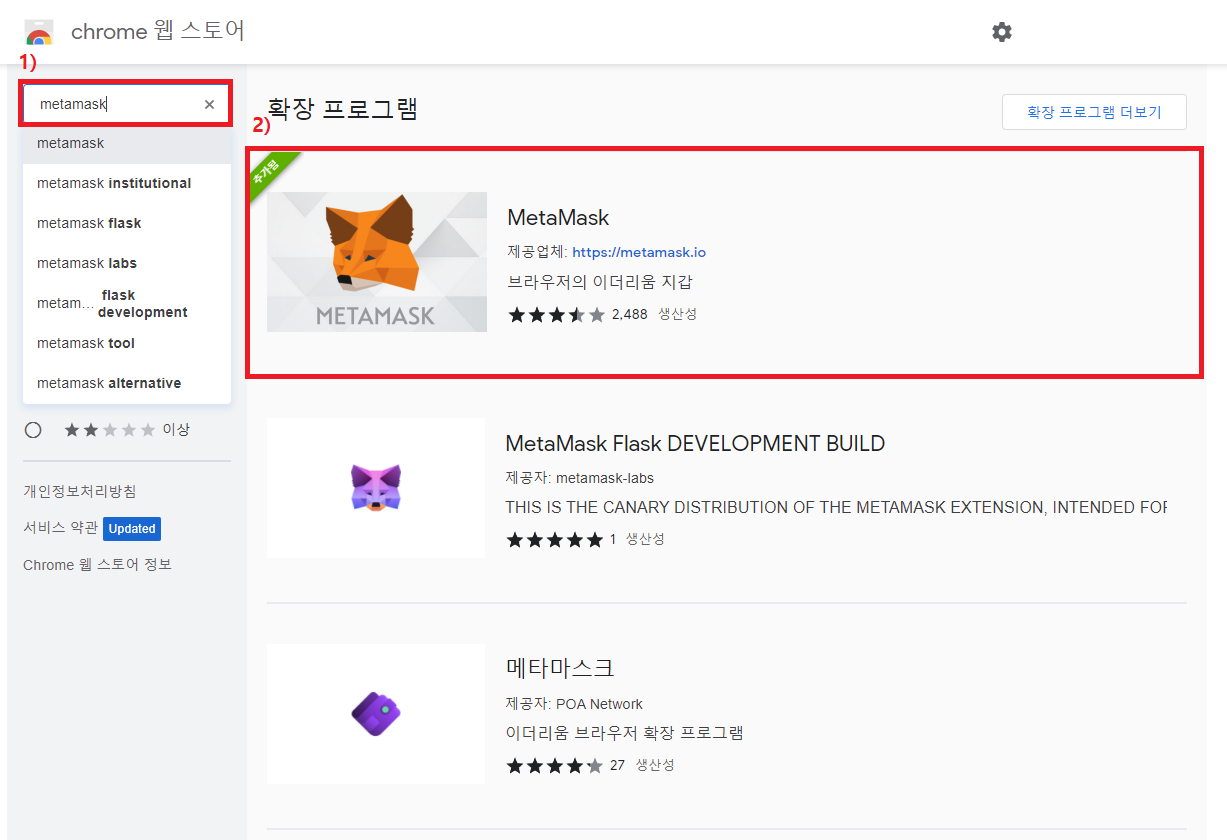Click the 제공자: metamask-labs text

point(580,478)
